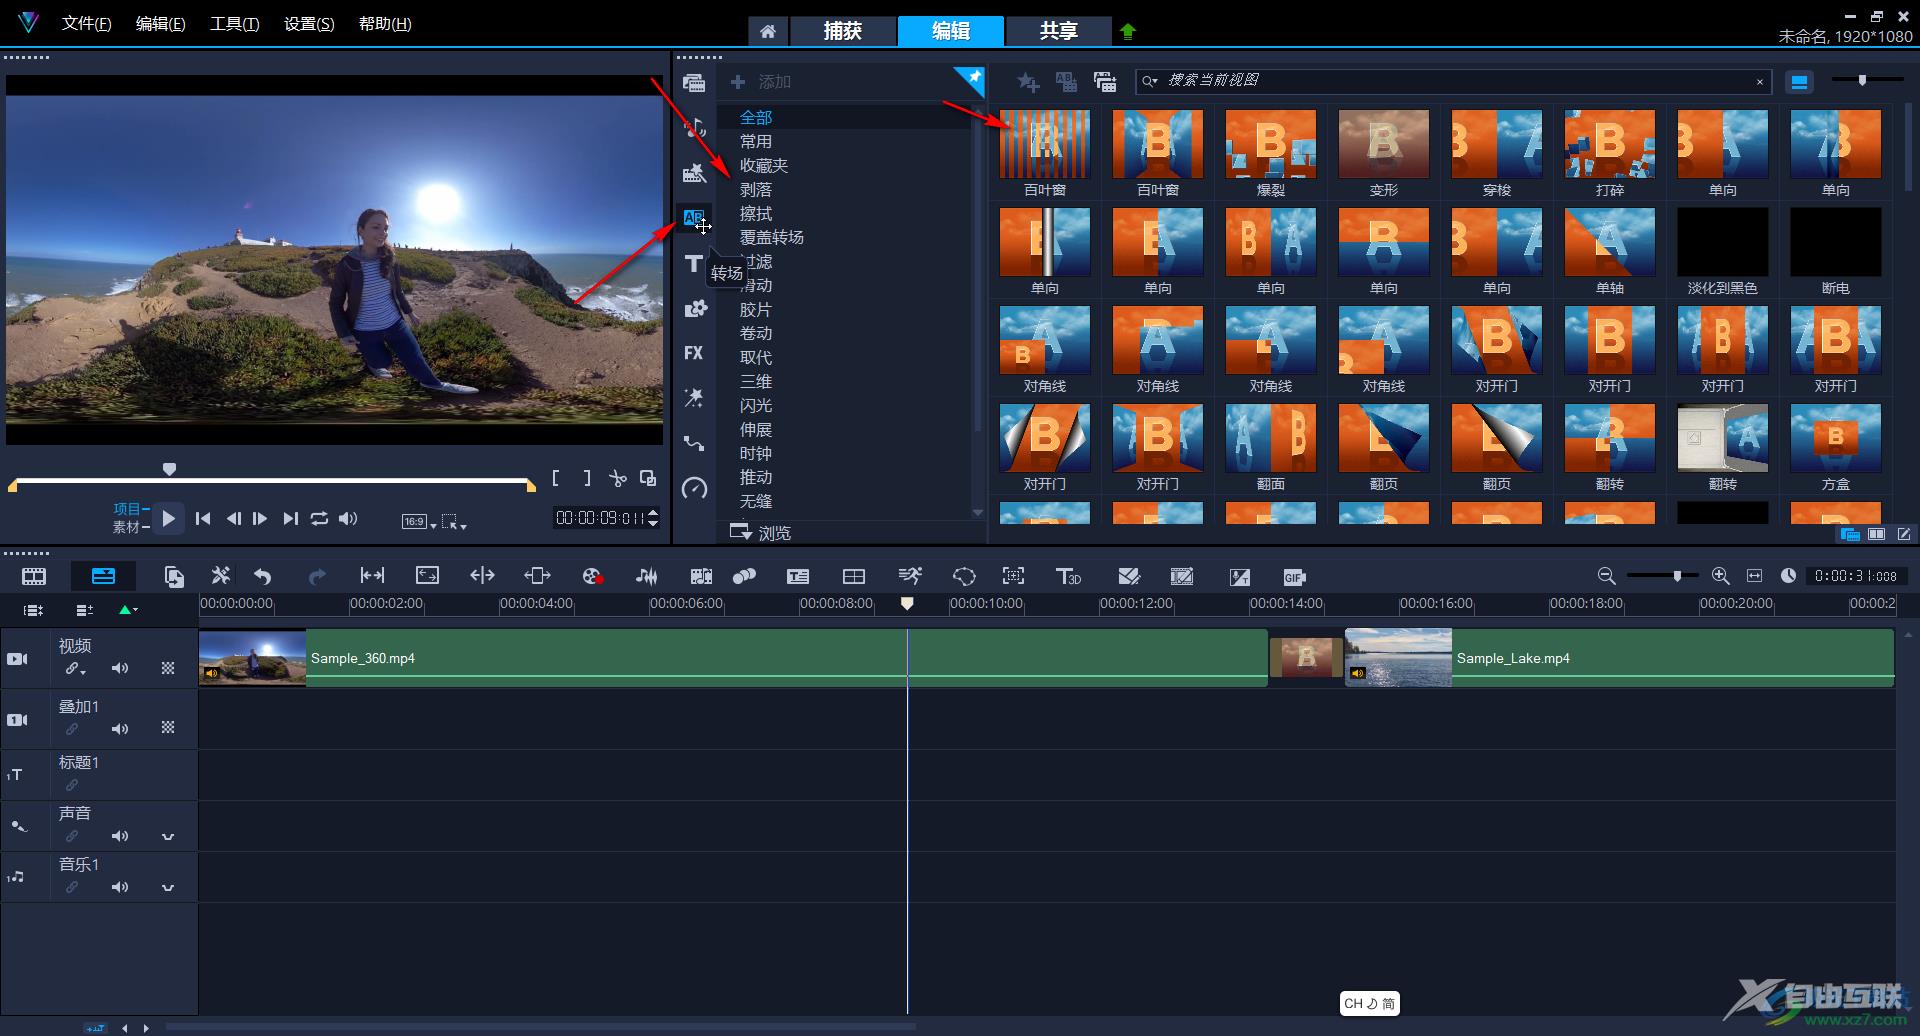Select the 三维 transition category
The height and width of the screenshot is (1036, 1920).
point(756,381)
